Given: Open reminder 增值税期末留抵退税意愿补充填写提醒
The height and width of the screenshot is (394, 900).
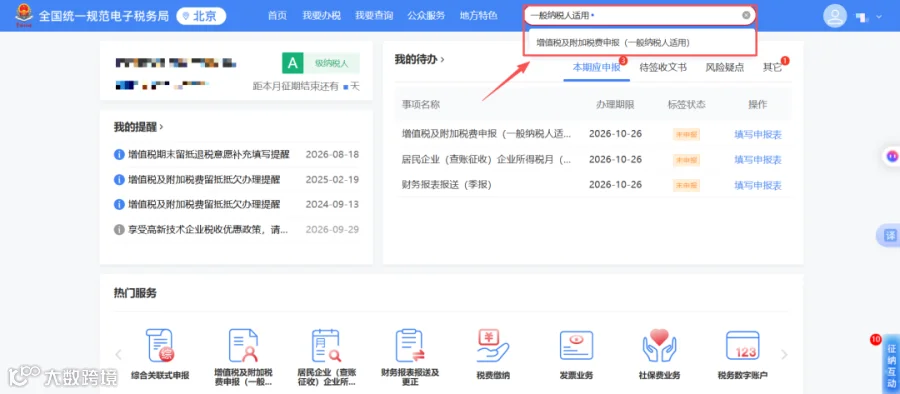Looking at the screenshot, I should pyautogui.click(x=209, y=154).
